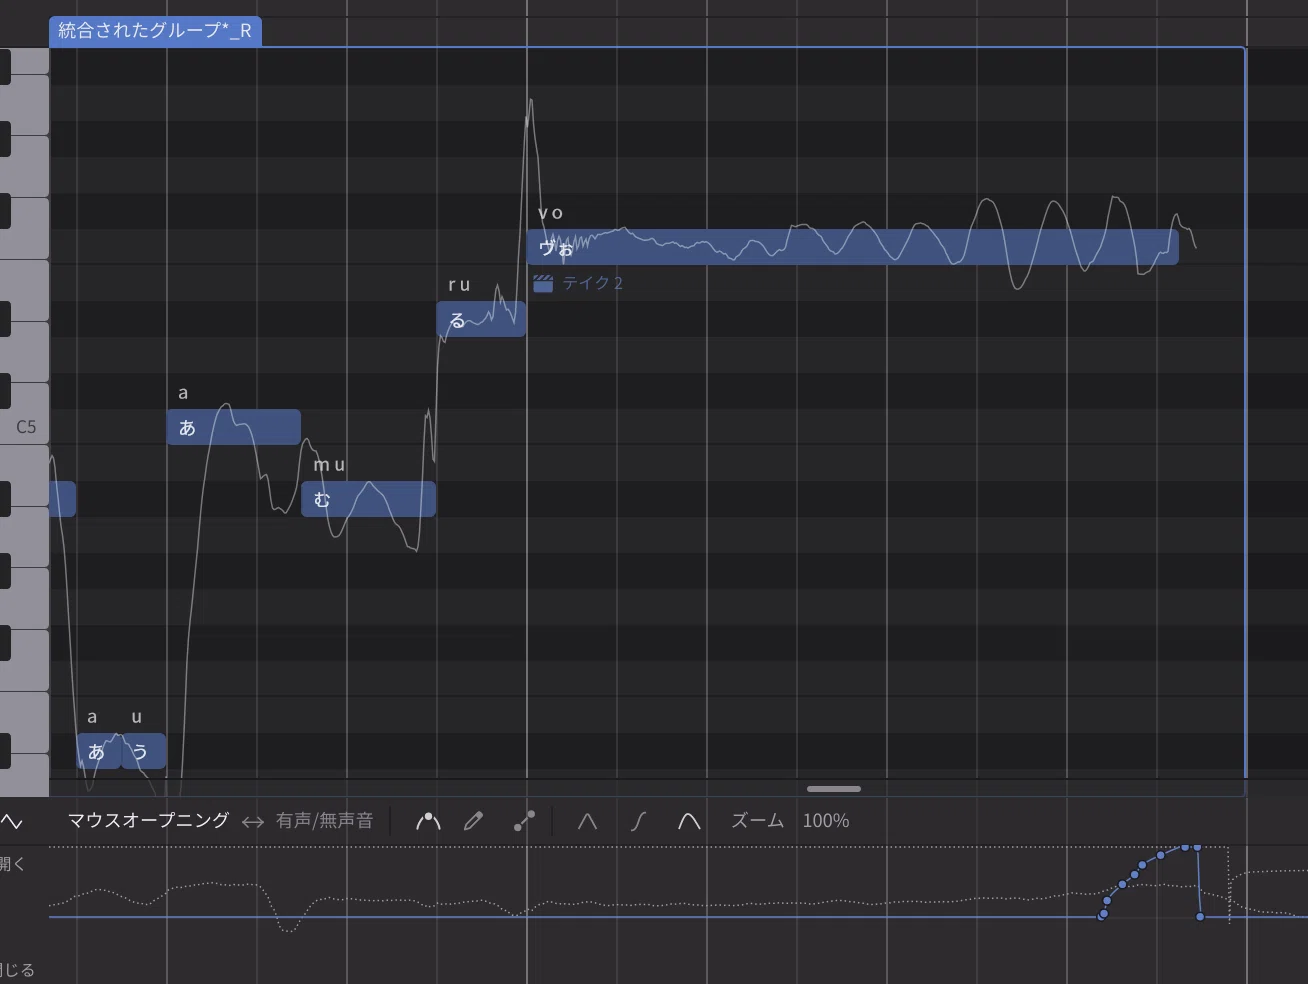Viewport: 1308px width, 984px height.
Task: Click the swap arrows between parameters
Action: tap(253, 822)
